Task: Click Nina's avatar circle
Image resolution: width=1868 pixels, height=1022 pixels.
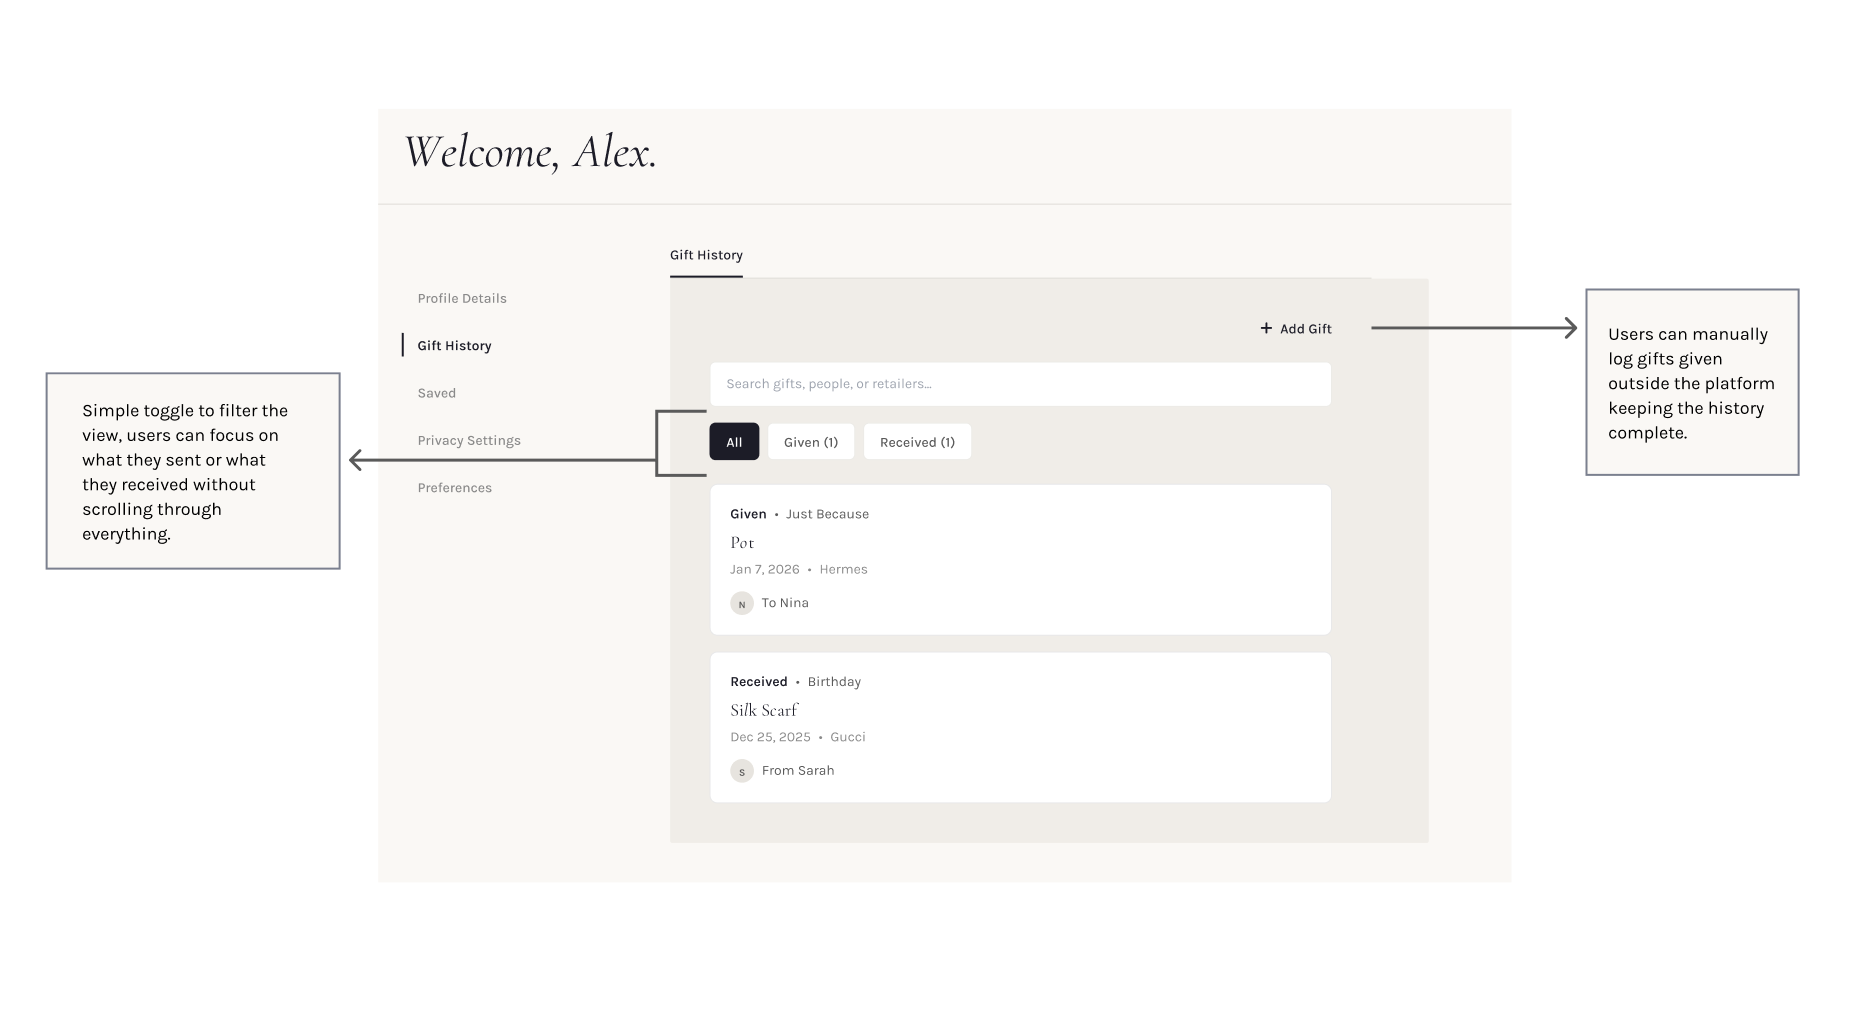Action: tap(742, 603)
